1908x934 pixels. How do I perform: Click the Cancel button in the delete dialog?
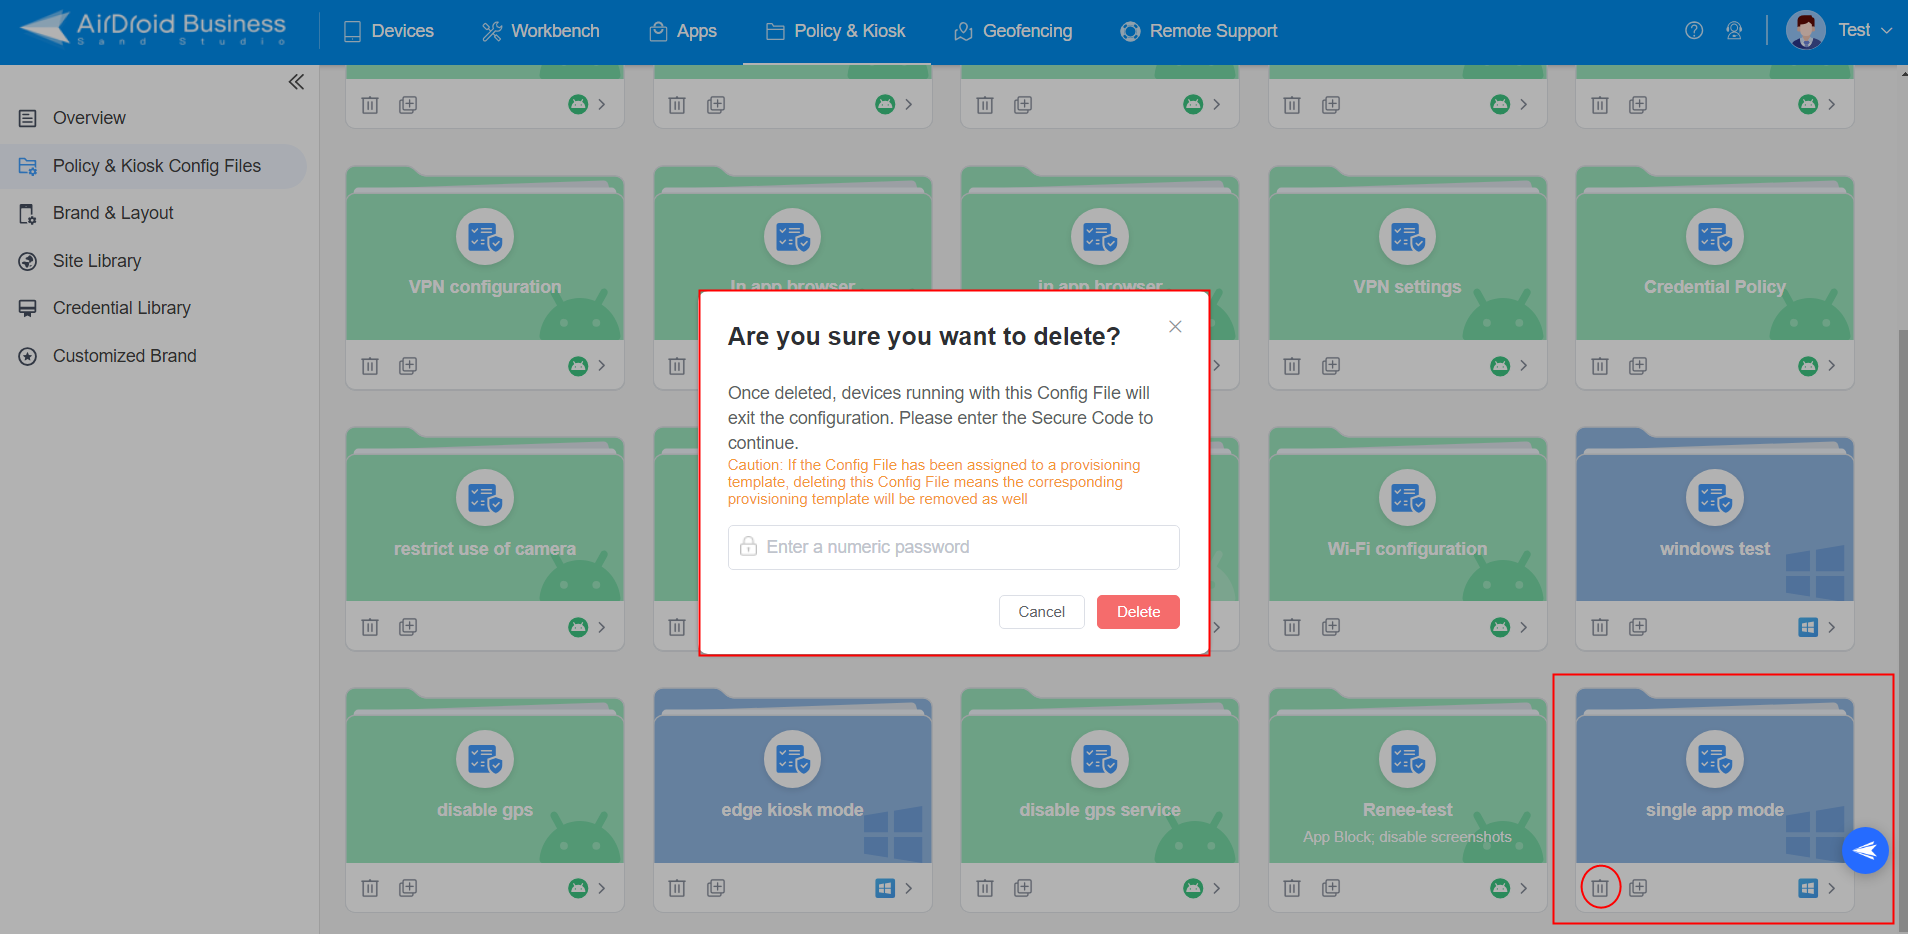pyautogui.click(x=1041, y=611)
